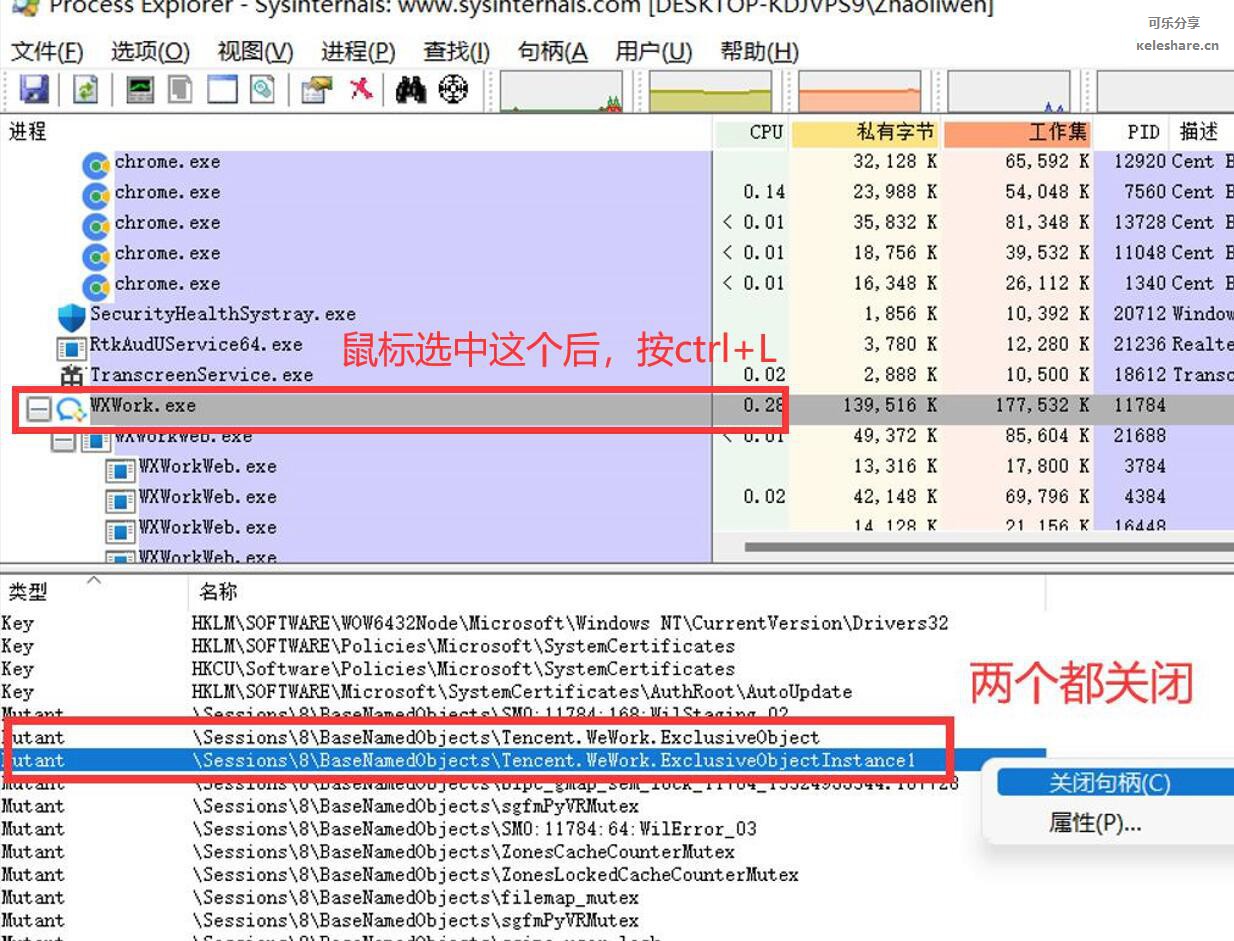Select handle Tencent.WeWork.ExclusiveObject

[x=523, y=738]
